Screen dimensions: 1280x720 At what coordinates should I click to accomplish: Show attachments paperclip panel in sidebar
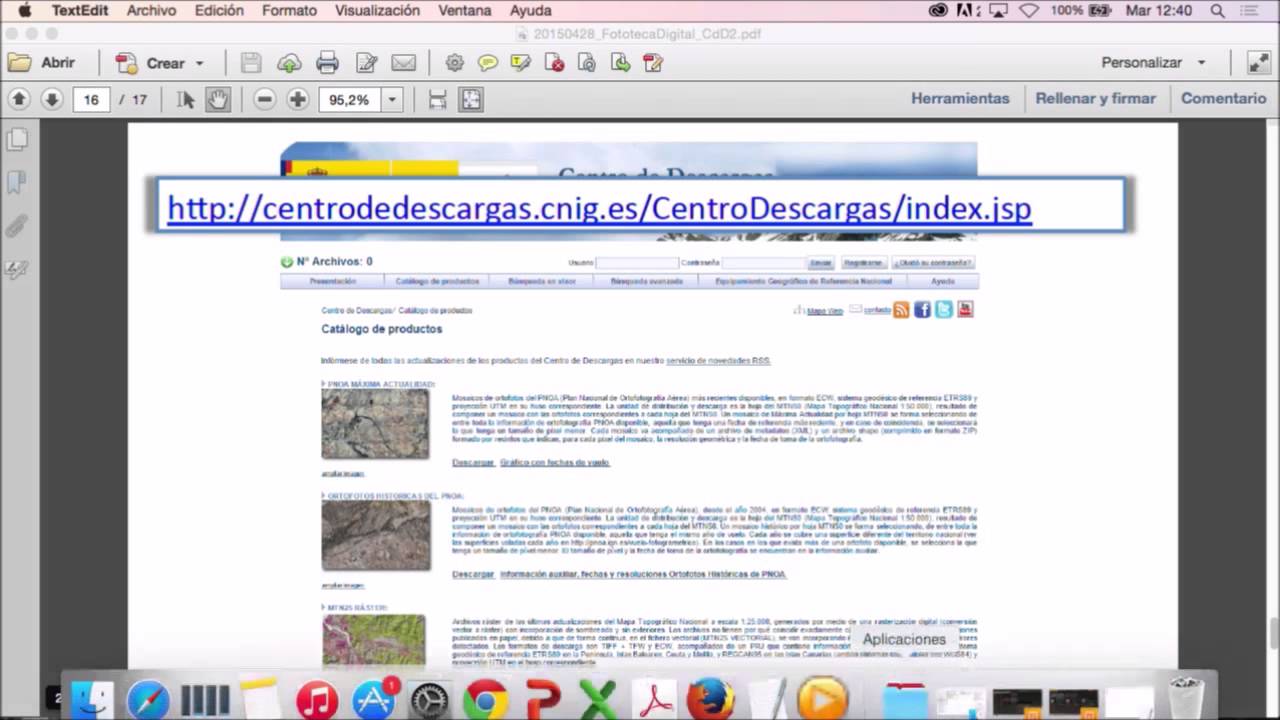(17, 226)
